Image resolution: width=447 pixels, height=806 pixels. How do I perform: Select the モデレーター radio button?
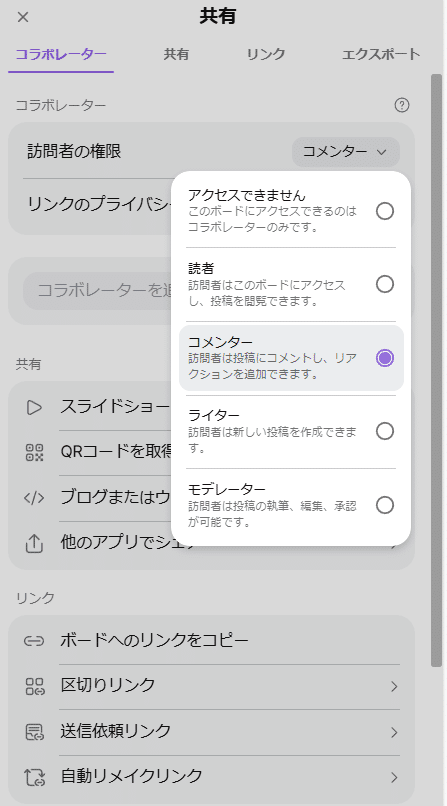click(385, 505)
